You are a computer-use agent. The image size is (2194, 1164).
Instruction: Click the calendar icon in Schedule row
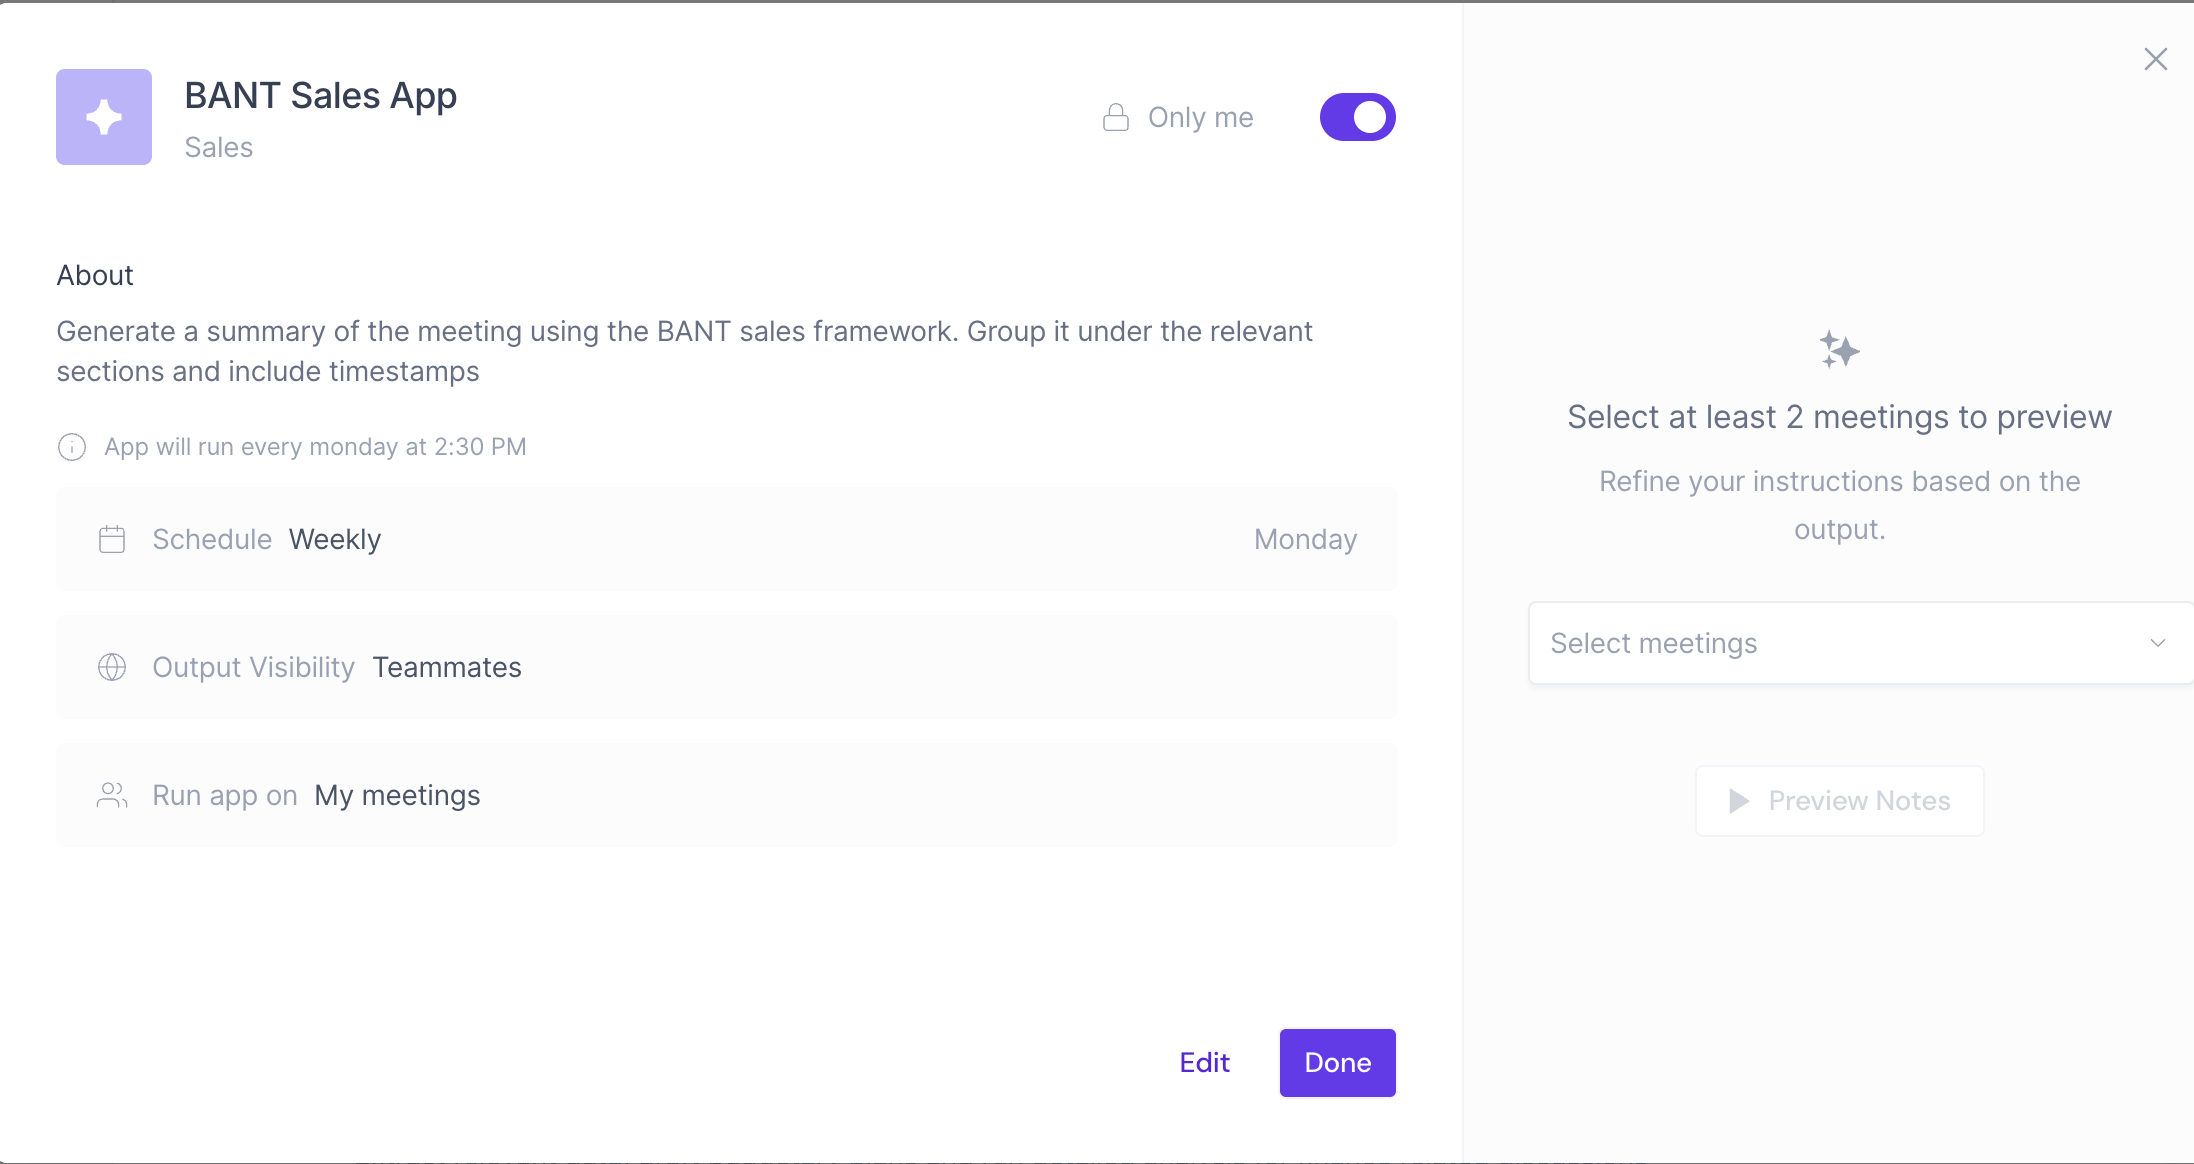[112, 540]
